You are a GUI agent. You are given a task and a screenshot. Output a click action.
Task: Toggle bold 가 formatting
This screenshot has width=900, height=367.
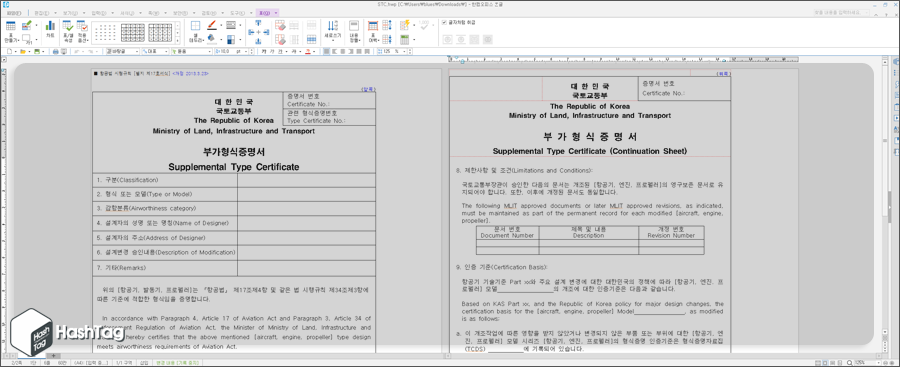click(263, 52)
